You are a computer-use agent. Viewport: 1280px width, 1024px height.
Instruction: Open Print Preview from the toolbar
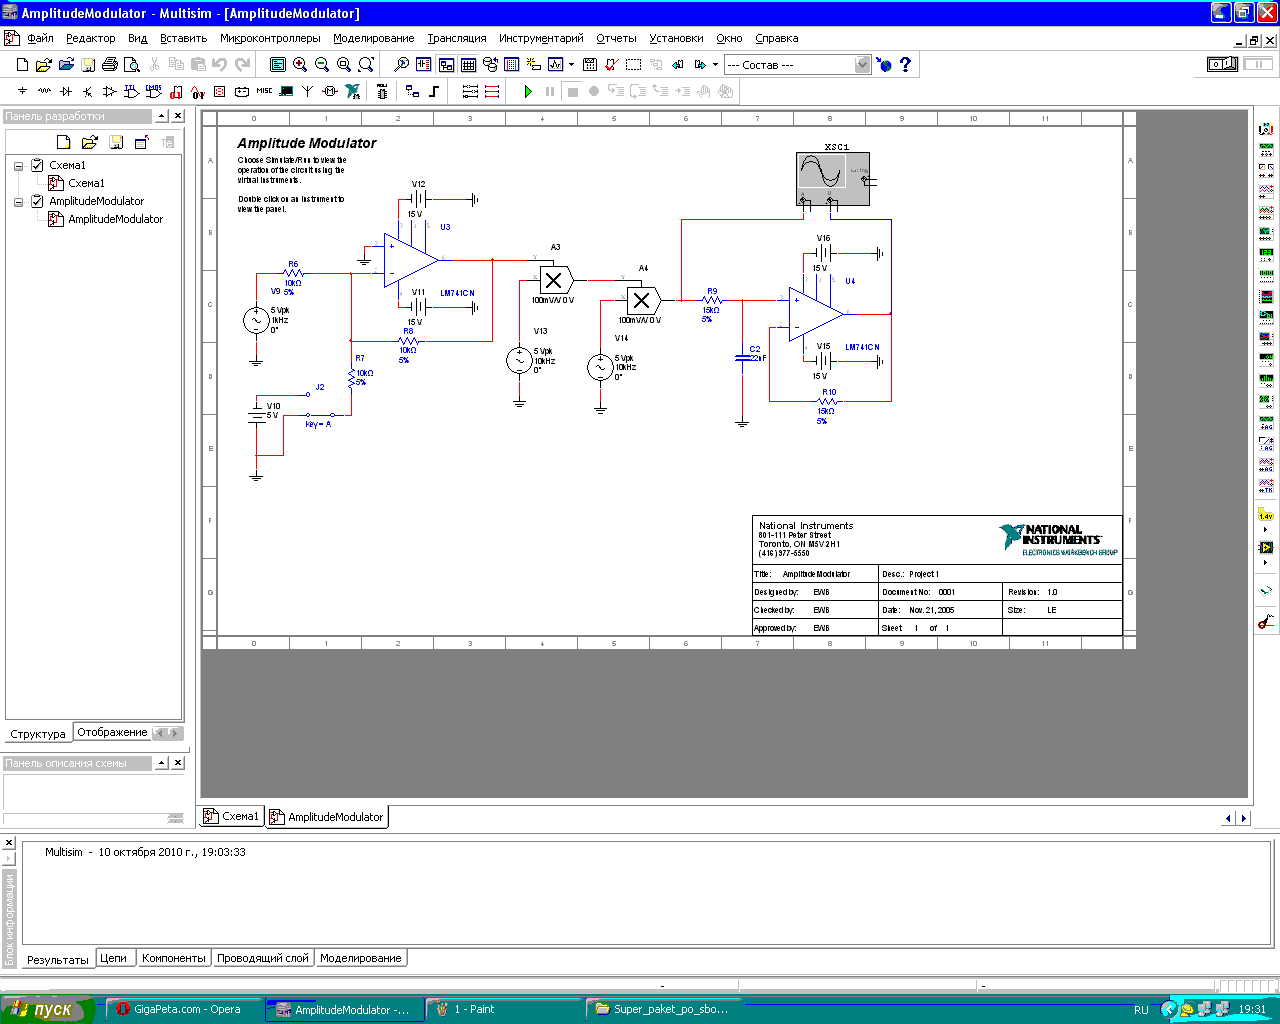131,65
